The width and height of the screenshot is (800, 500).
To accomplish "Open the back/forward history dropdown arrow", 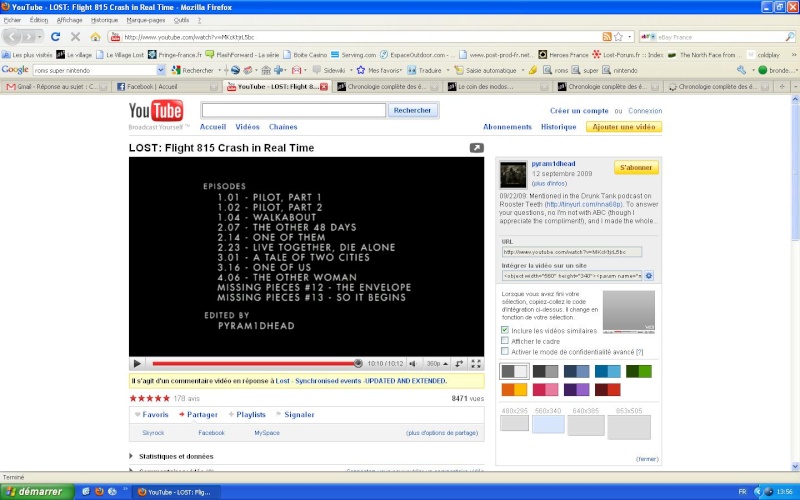I will 40,37.
